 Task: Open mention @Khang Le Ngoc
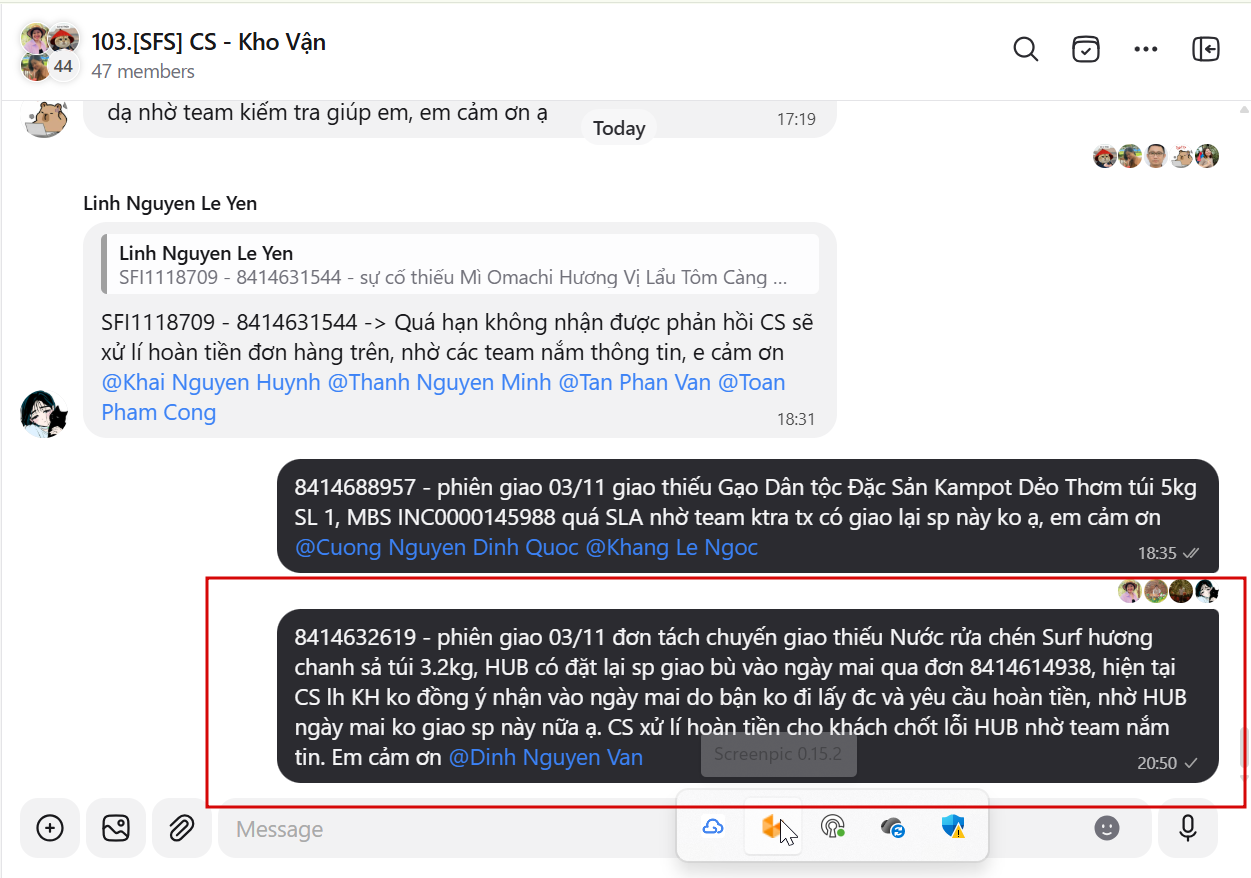click(x=671, y=547)
